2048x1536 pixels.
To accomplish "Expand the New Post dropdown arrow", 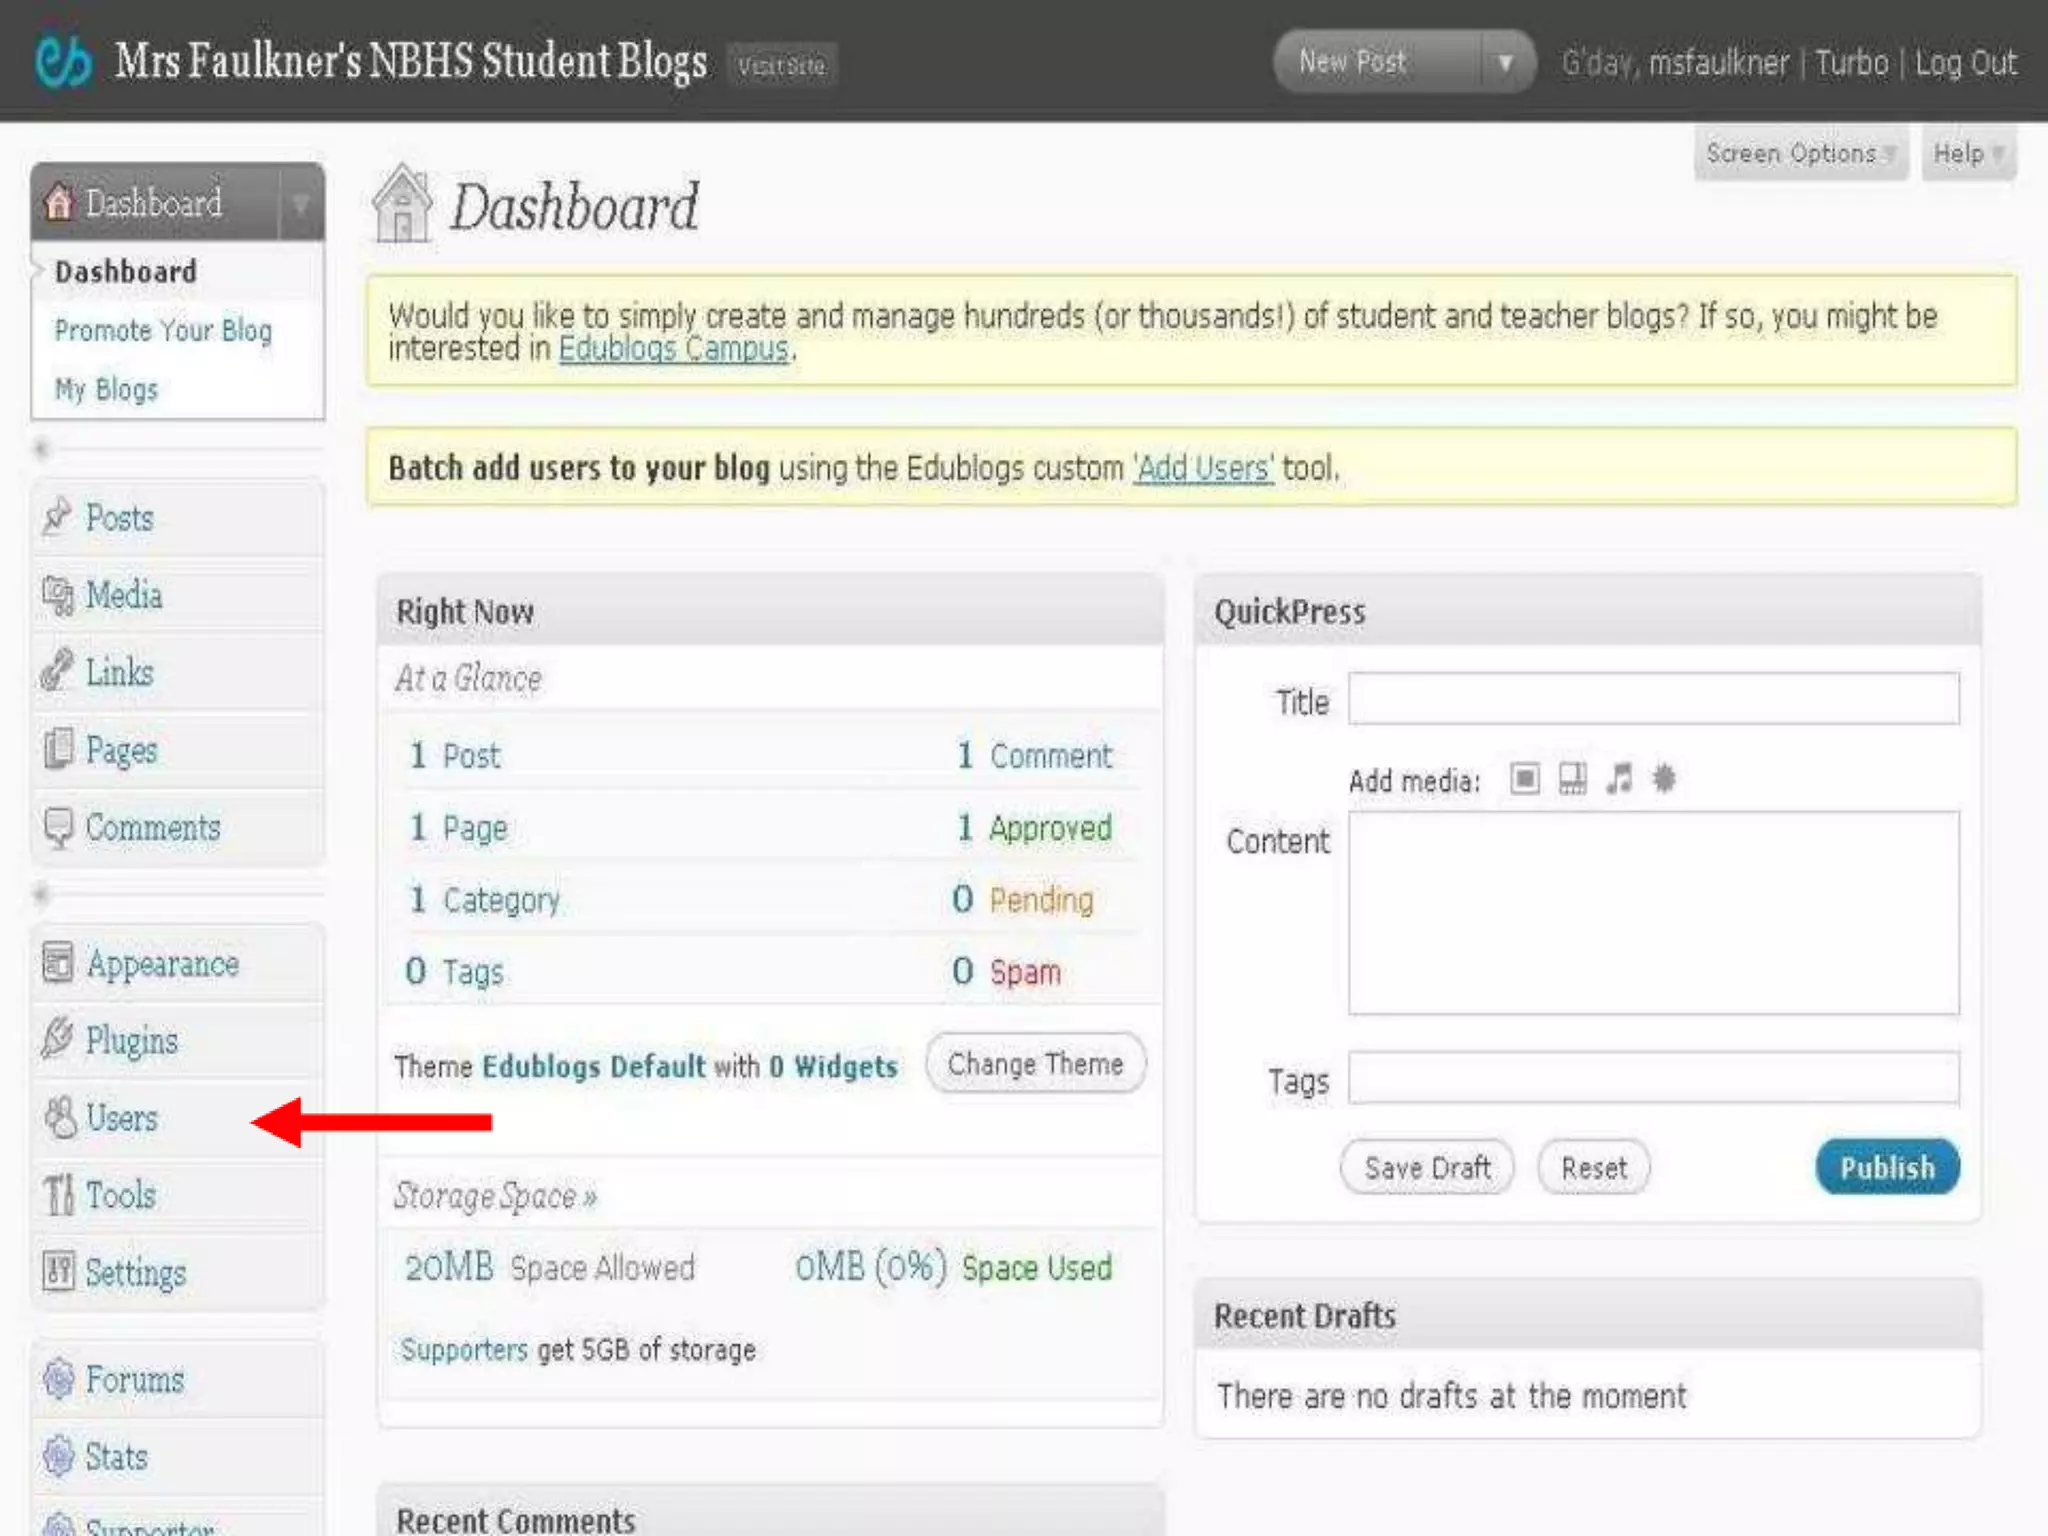I will [x=1505, y=63].
